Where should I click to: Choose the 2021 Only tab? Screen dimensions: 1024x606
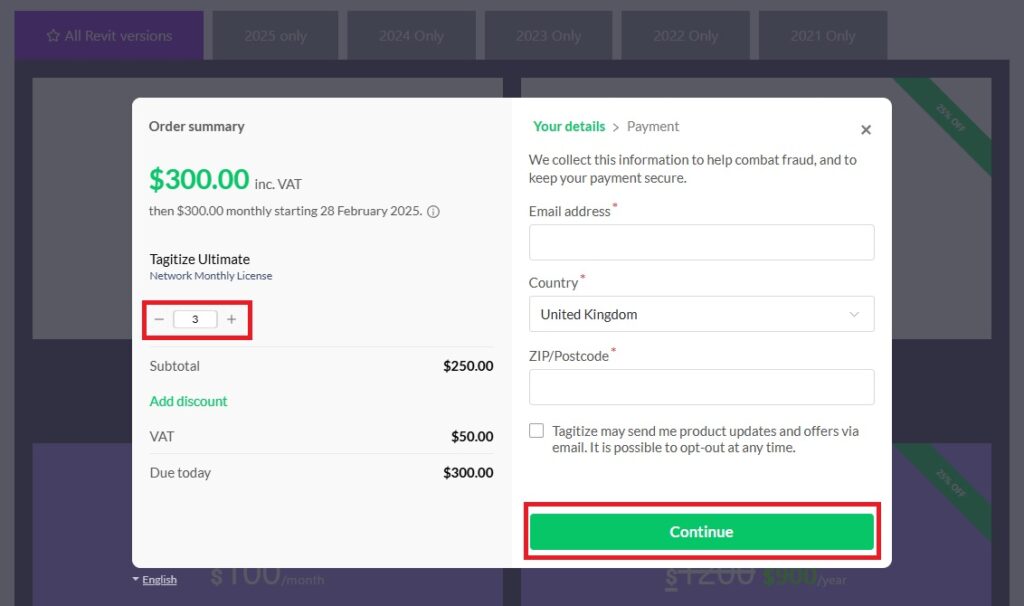click(822, 36)
